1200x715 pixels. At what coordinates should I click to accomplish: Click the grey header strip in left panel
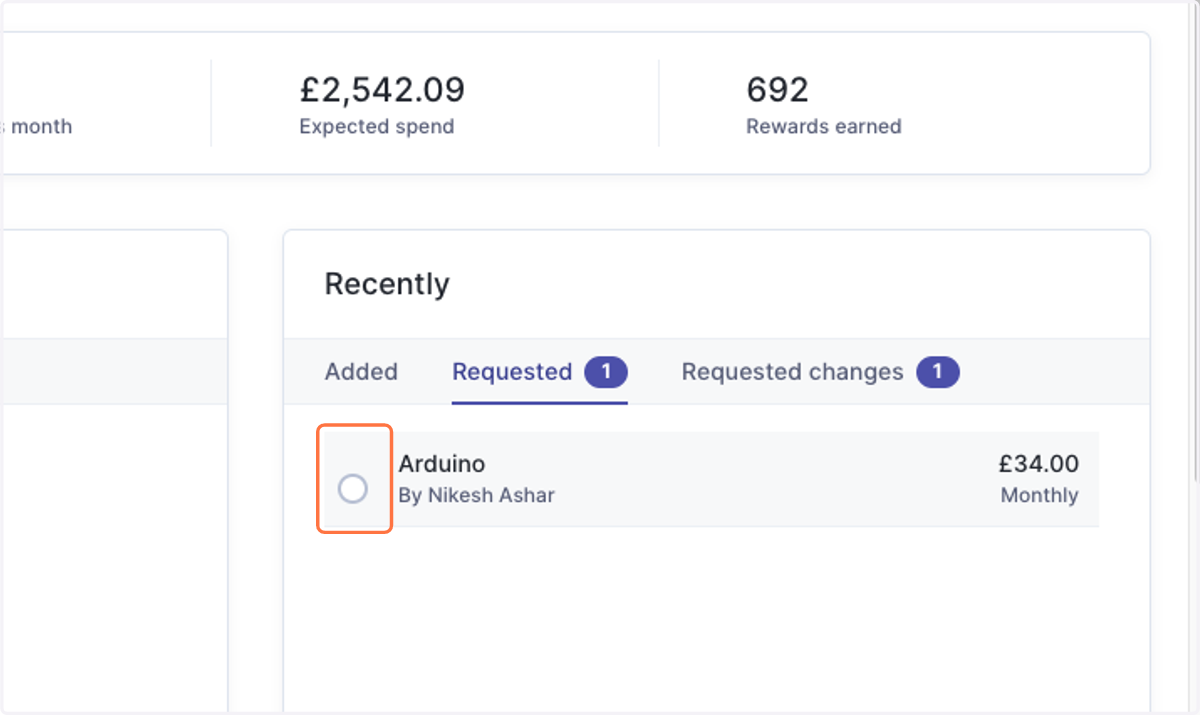pyautogui.click(x=114, y=372)
